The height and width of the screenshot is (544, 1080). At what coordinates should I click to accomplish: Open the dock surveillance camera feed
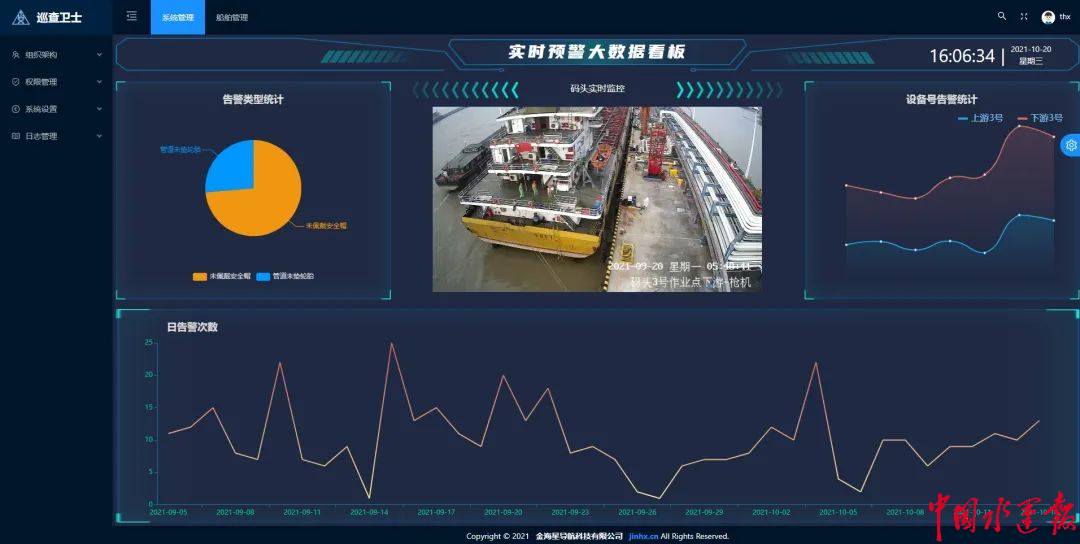[x=597, y=199]
